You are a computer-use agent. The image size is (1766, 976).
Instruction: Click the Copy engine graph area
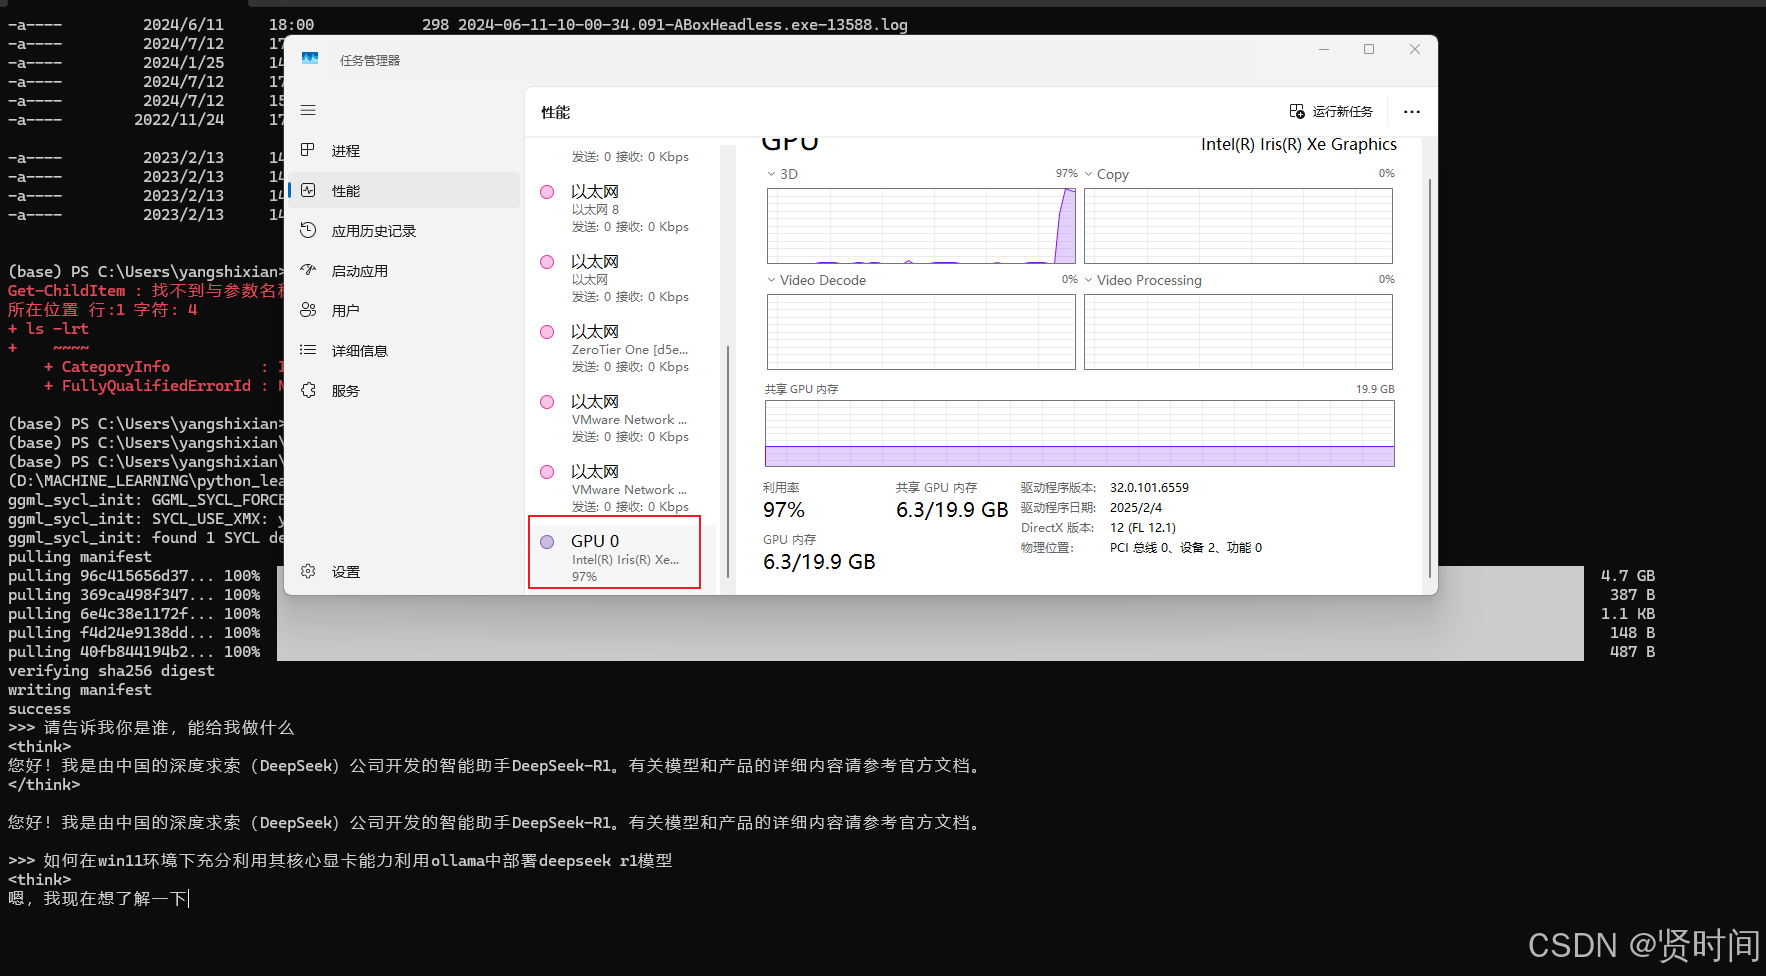(x=1238, y=226)
